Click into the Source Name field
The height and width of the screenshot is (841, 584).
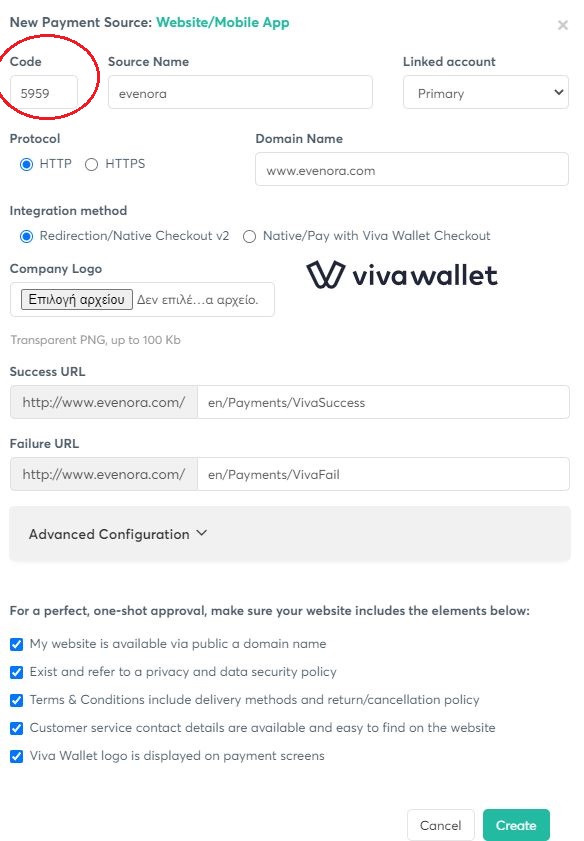coord(240,92)
